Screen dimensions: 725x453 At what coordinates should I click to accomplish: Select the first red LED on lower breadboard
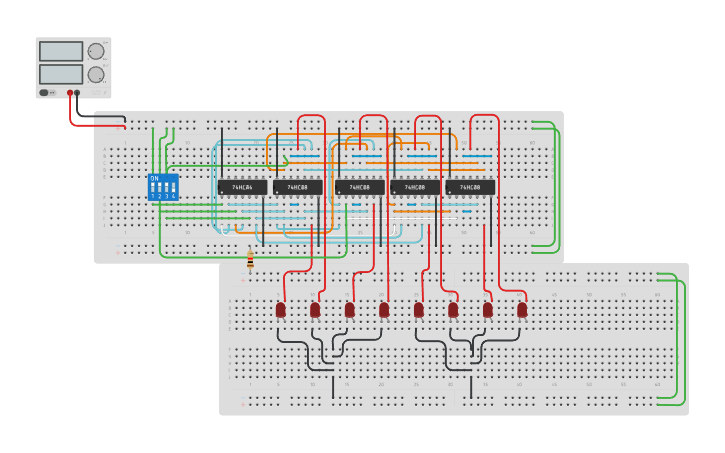pyautogui.click(x=281, y=310)
